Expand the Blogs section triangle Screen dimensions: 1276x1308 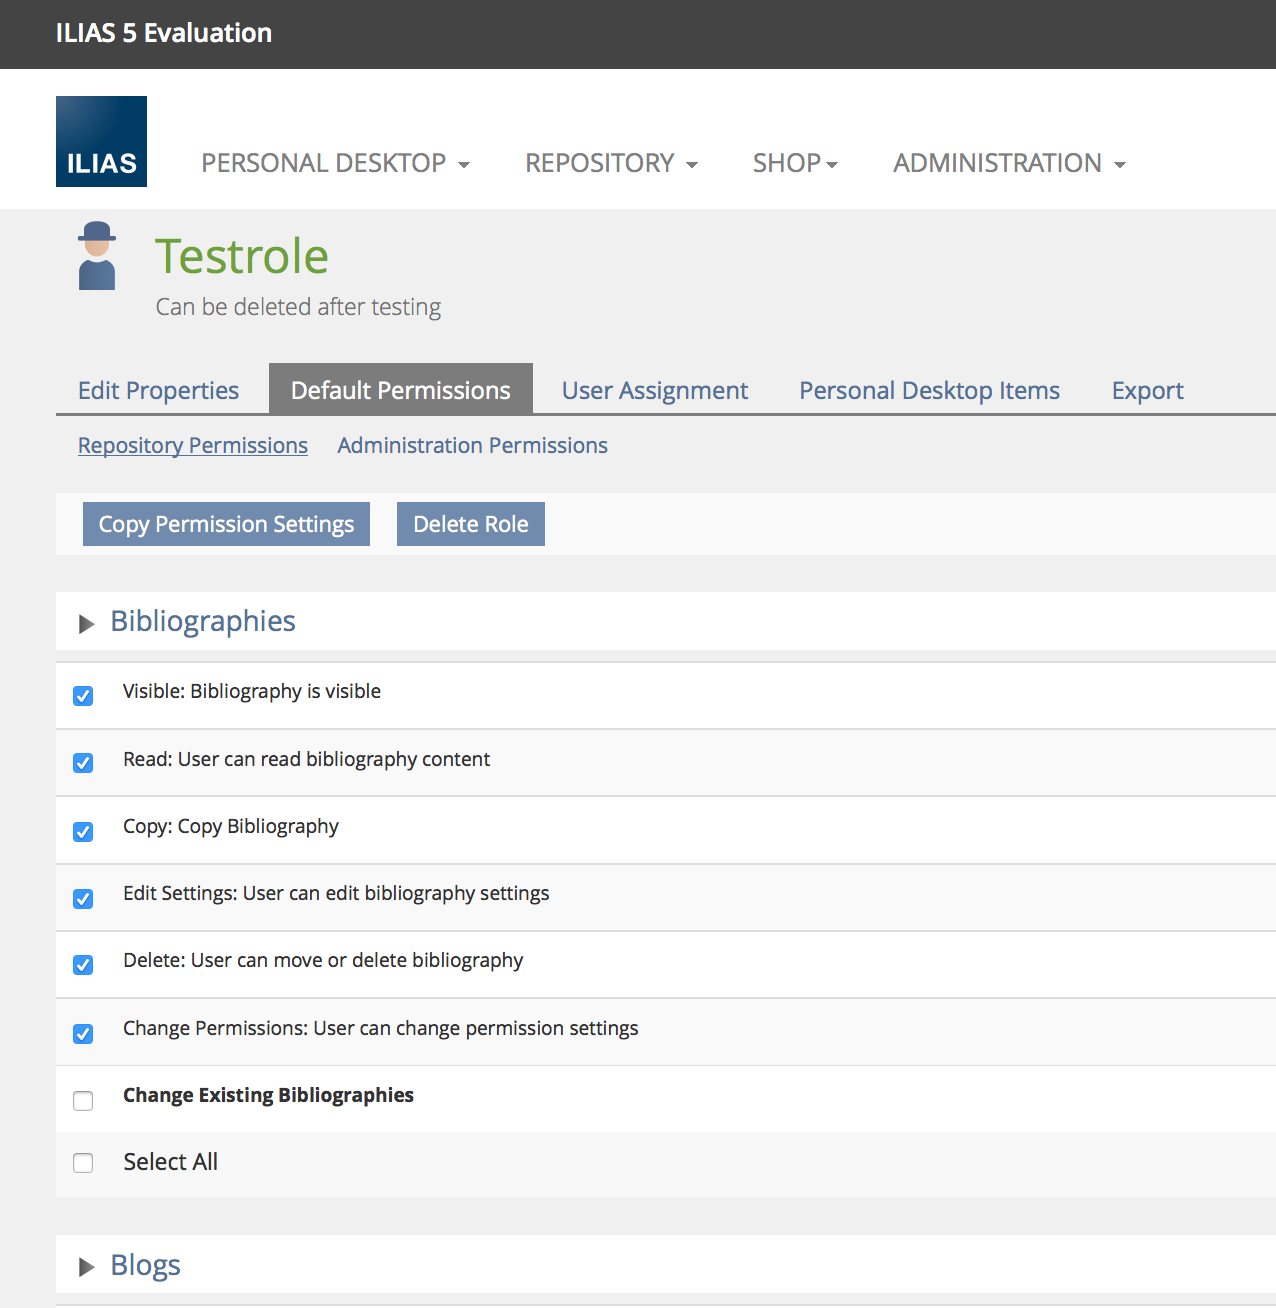tap(87, 1267)
